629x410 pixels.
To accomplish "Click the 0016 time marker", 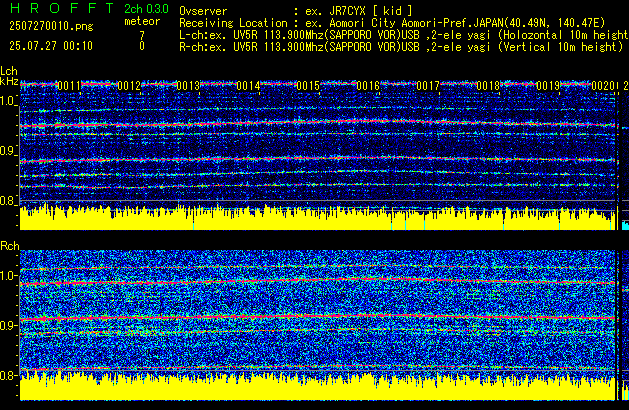I will [x=368, y=86].
